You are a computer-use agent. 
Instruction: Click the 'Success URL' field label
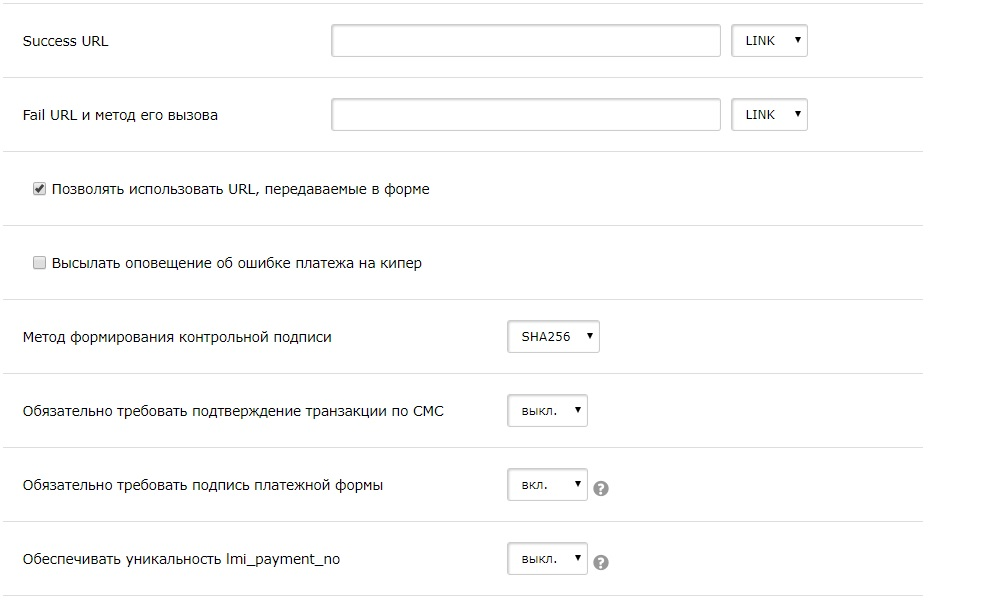click(65, 41)
